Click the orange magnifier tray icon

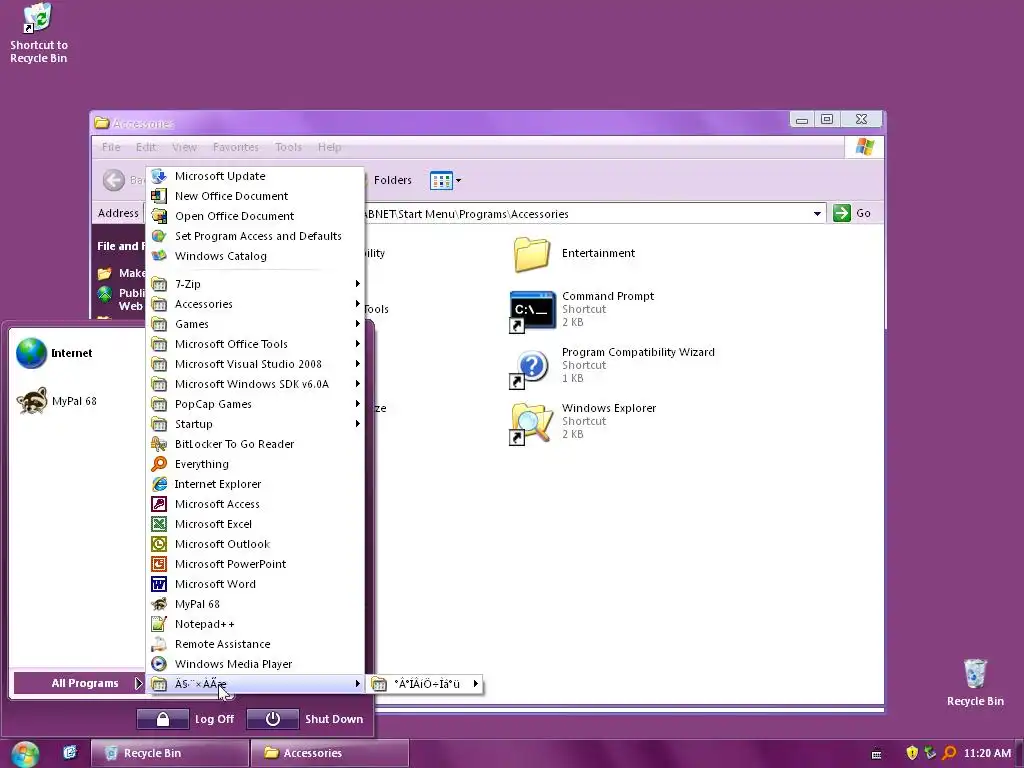click(950, 753)
